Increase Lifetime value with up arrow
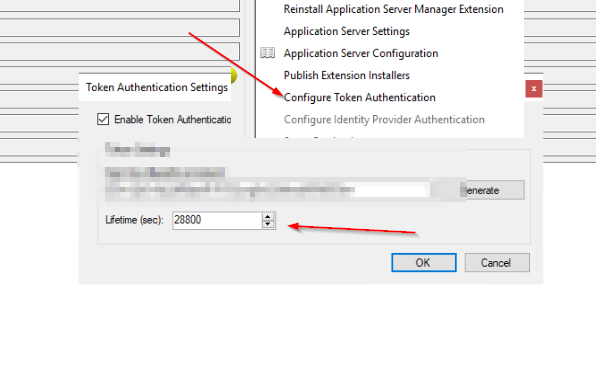The image size is (596, 382). point(268,217)
